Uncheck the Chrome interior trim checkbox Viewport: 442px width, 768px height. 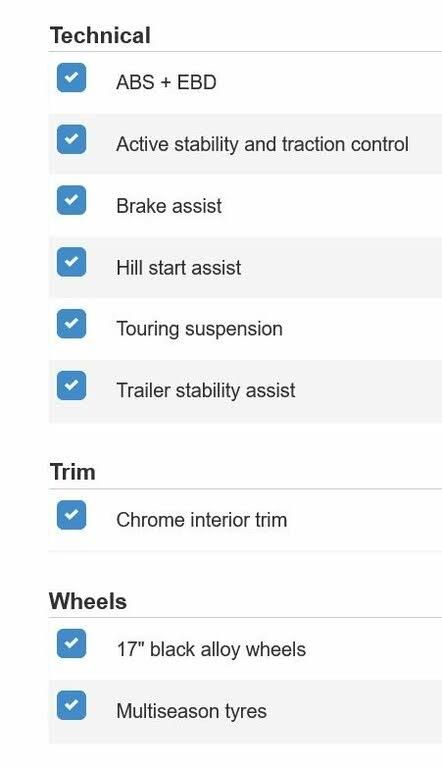(71, 515)
